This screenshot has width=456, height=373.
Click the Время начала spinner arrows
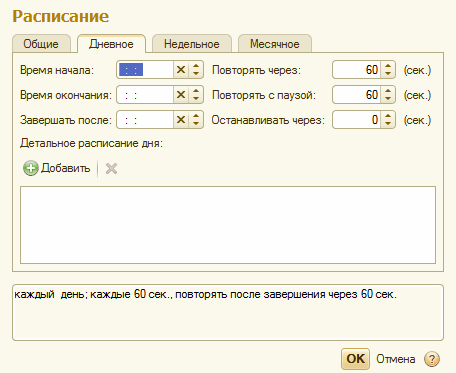(x=196, y=70)
